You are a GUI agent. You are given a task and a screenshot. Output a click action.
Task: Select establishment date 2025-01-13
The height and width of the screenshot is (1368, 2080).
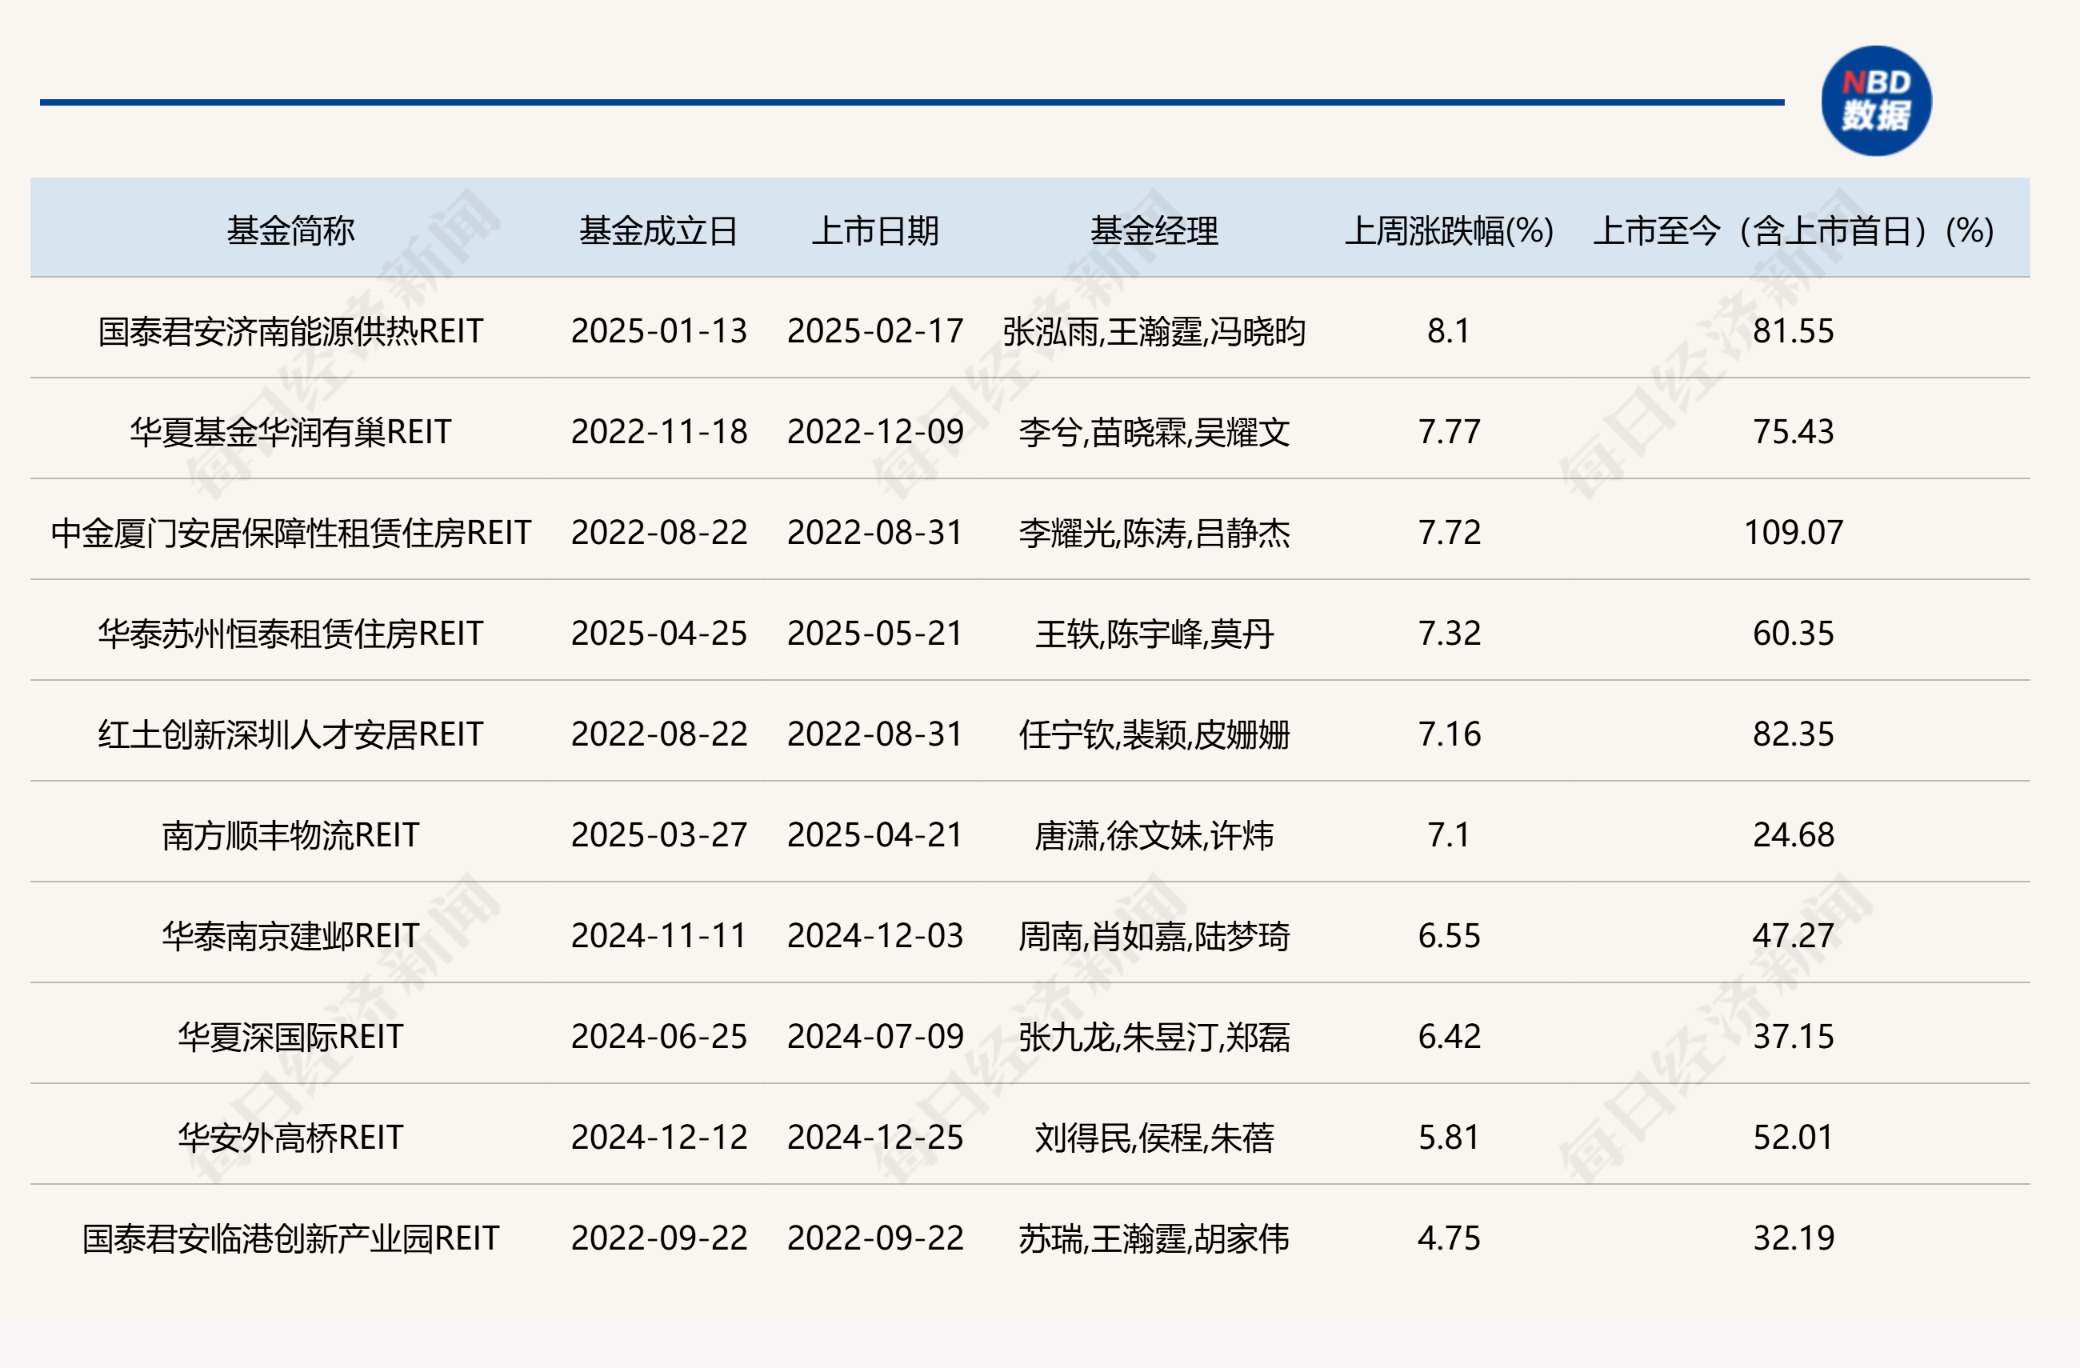tap(659, 331)
